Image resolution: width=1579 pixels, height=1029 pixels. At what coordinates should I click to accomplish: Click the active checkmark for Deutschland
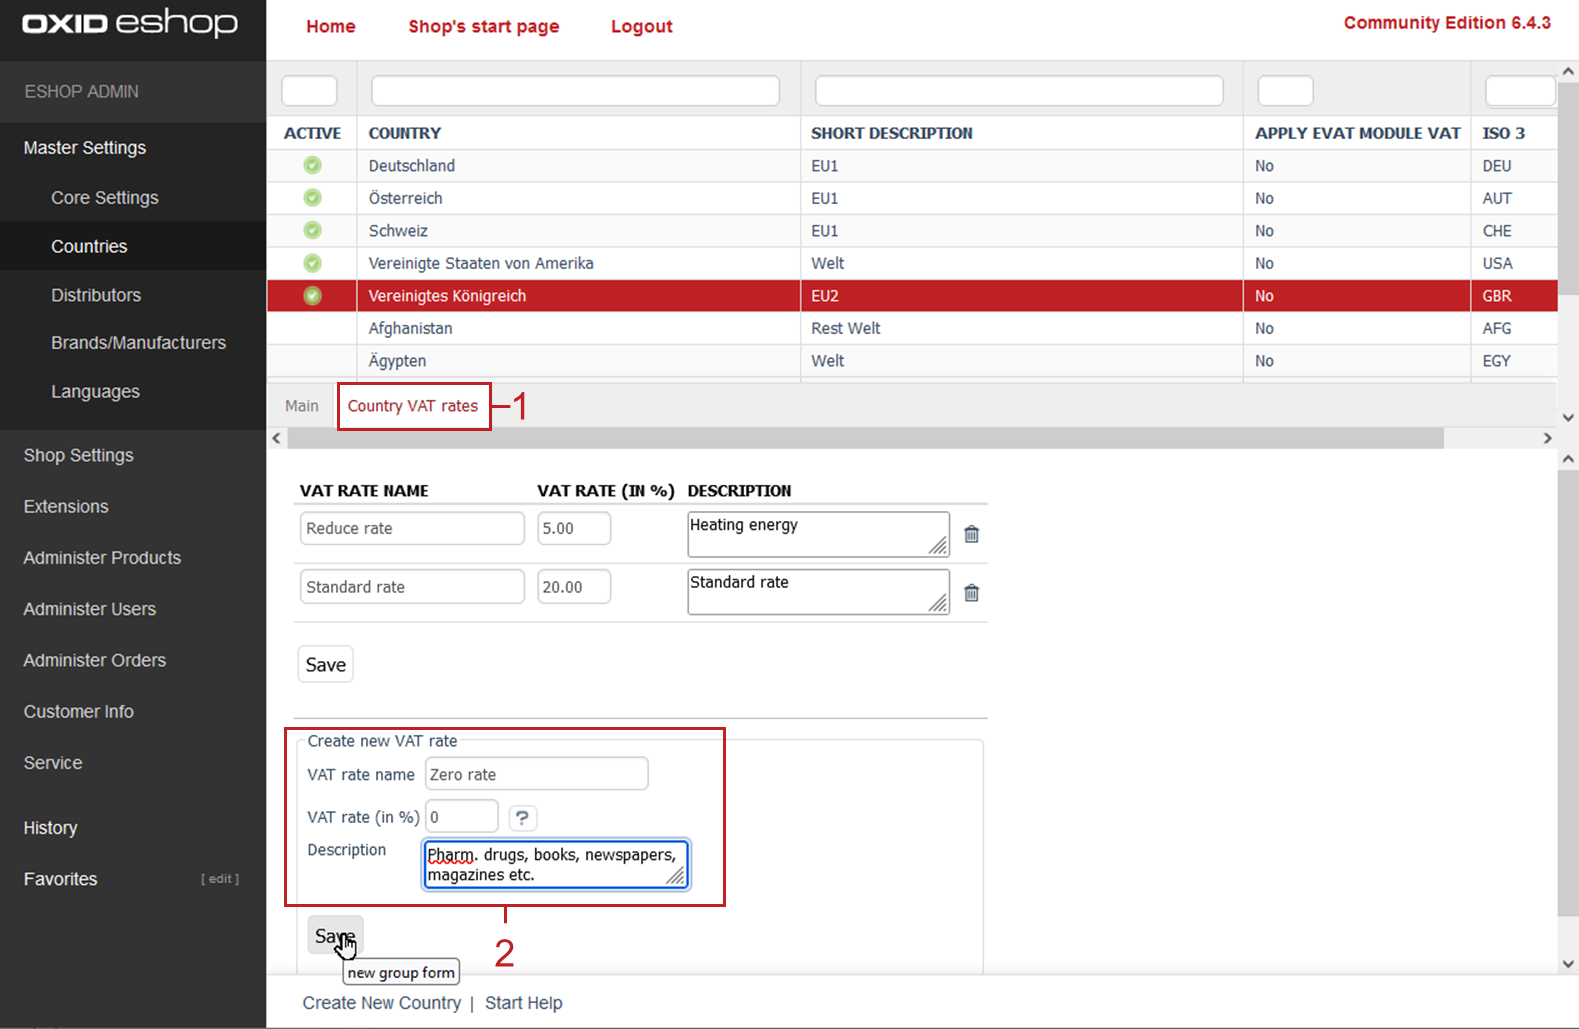click(x=312, y=165)
